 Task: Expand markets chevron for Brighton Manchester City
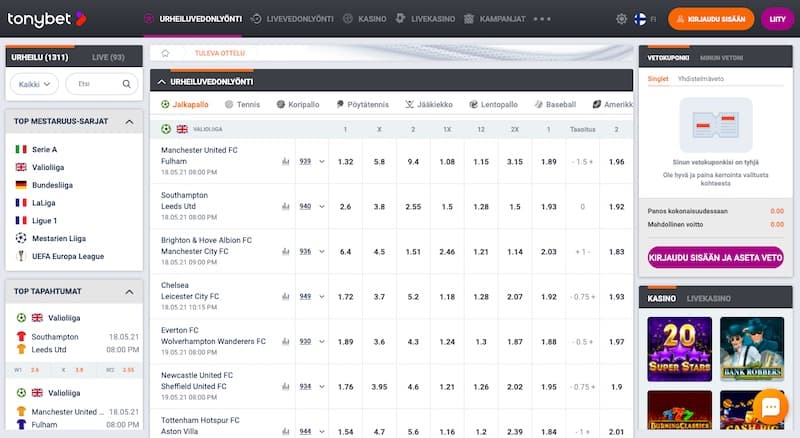(321, 251)
